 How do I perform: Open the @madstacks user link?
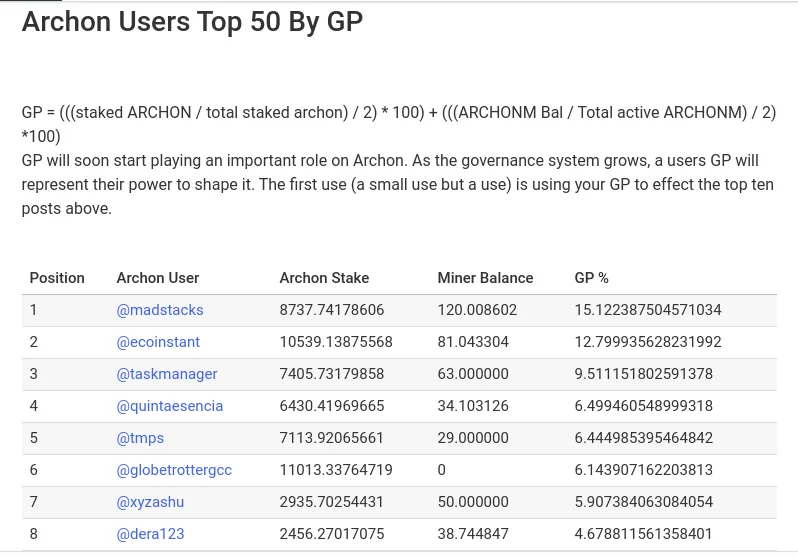[160, 310]
